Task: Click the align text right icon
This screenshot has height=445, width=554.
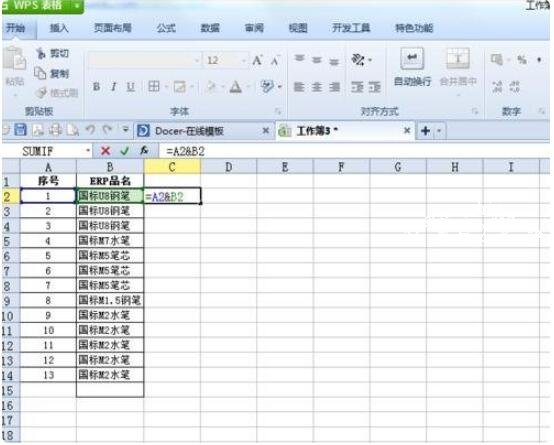Action: 334,87
